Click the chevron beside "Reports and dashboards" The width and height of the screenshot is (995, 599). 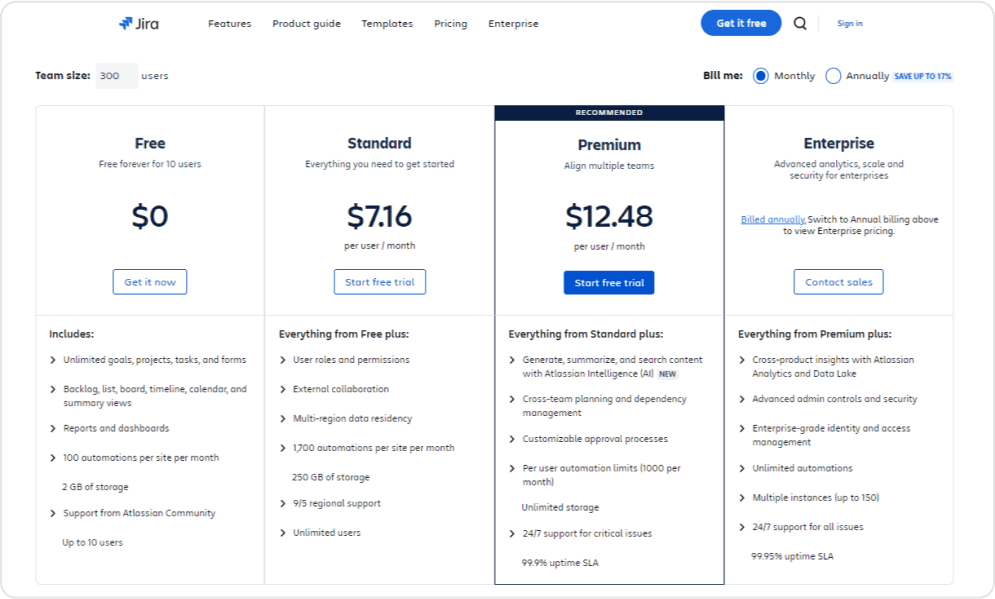point(52,428)
